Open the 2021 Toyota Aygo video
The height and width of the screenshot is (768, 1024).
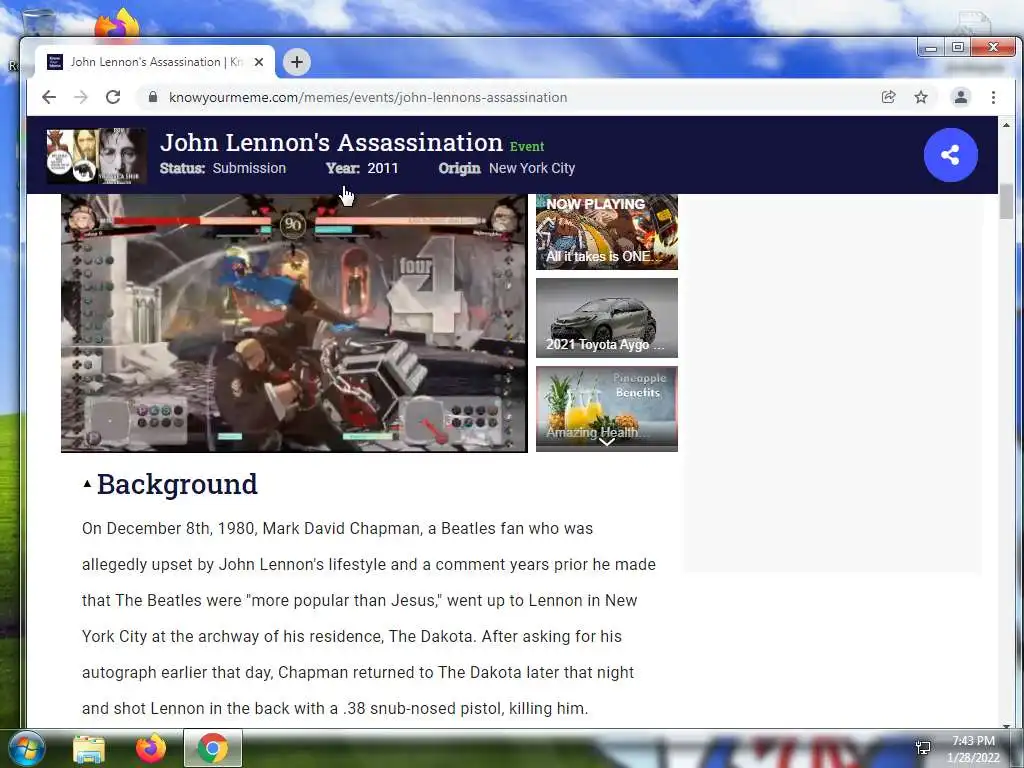(x=607, y=318)
